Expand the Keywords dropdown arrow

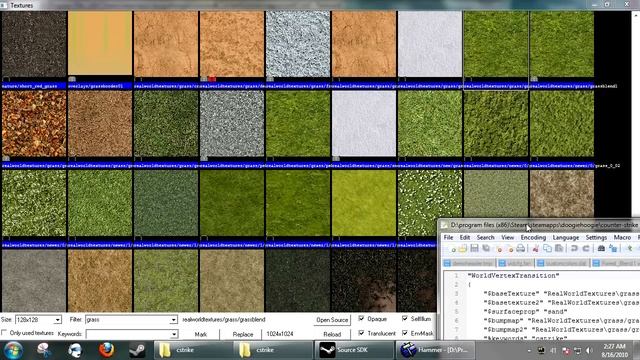[x=173, y=334]
